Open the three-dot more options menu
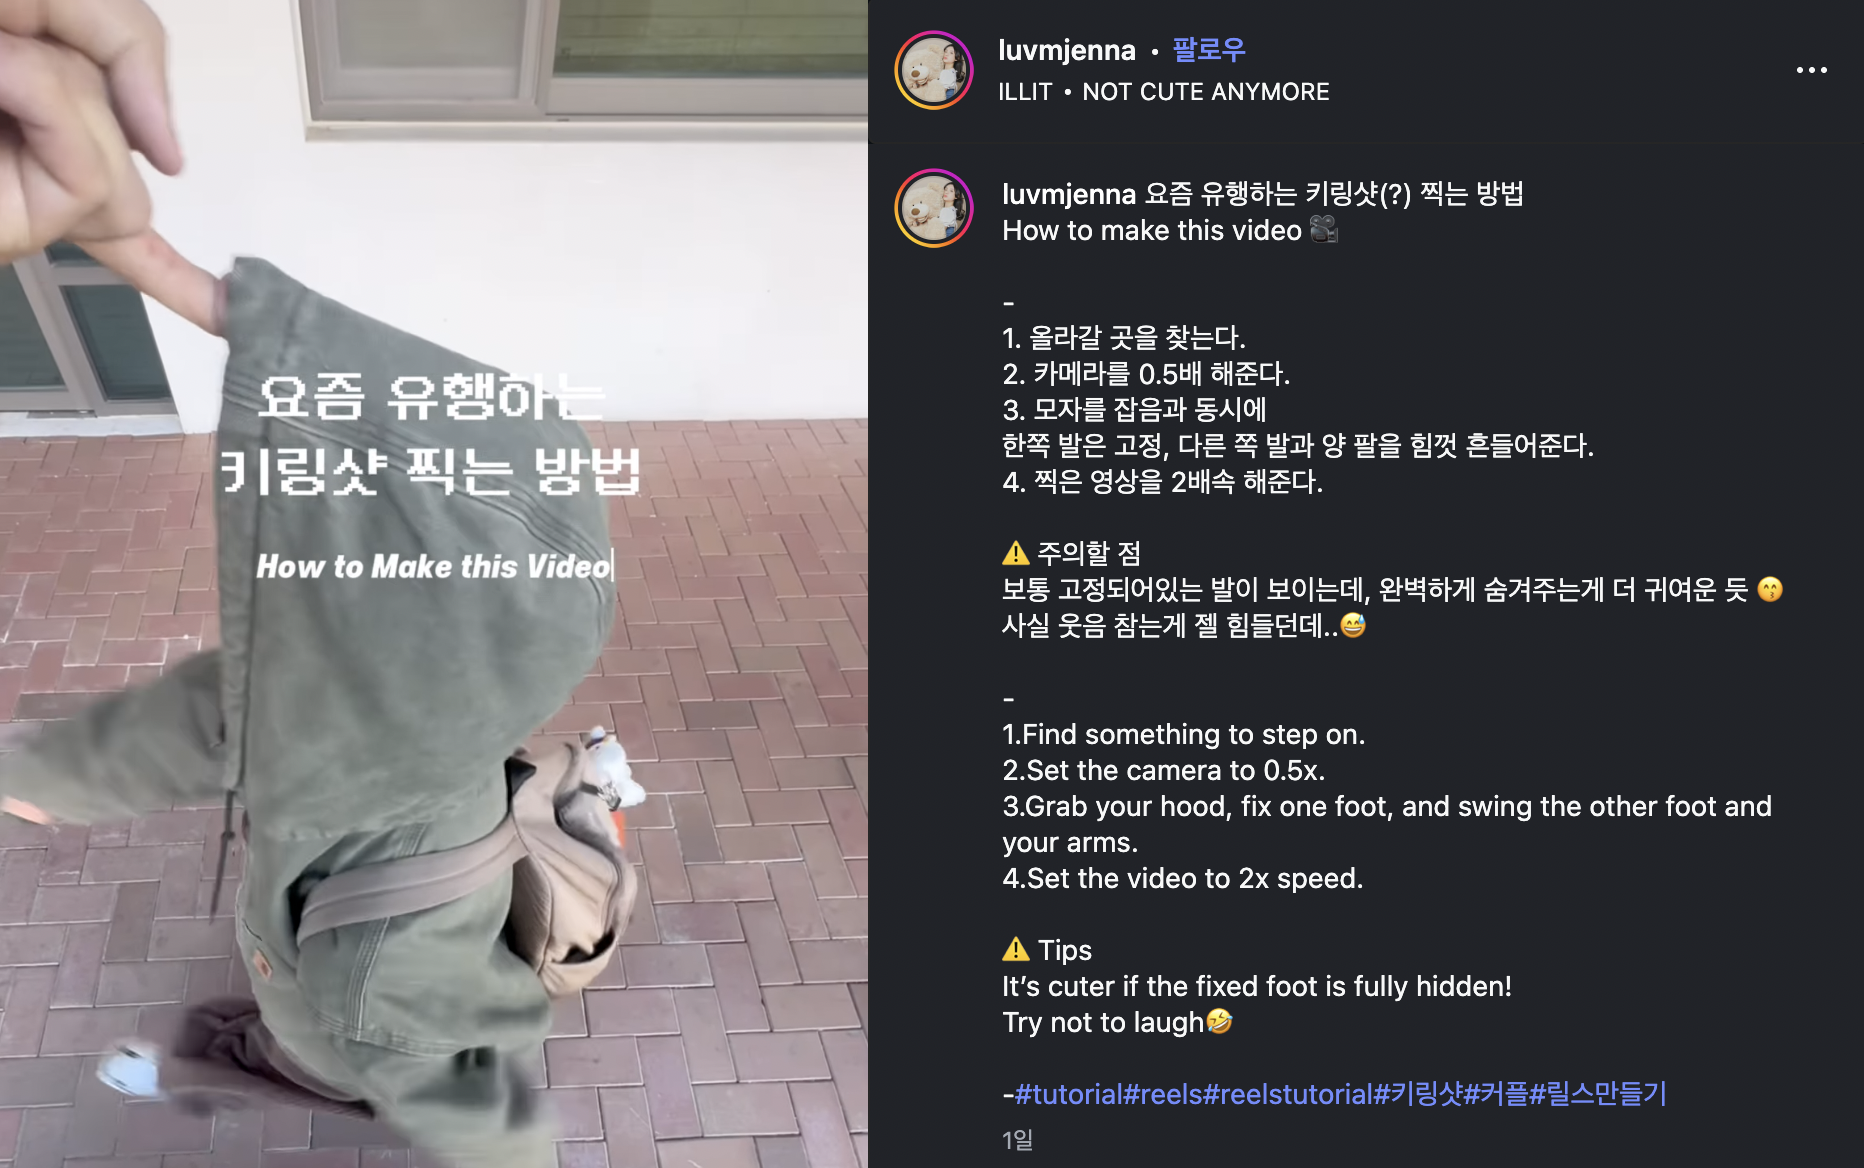The image size is (1864, 1168). tap(1811, 70)
